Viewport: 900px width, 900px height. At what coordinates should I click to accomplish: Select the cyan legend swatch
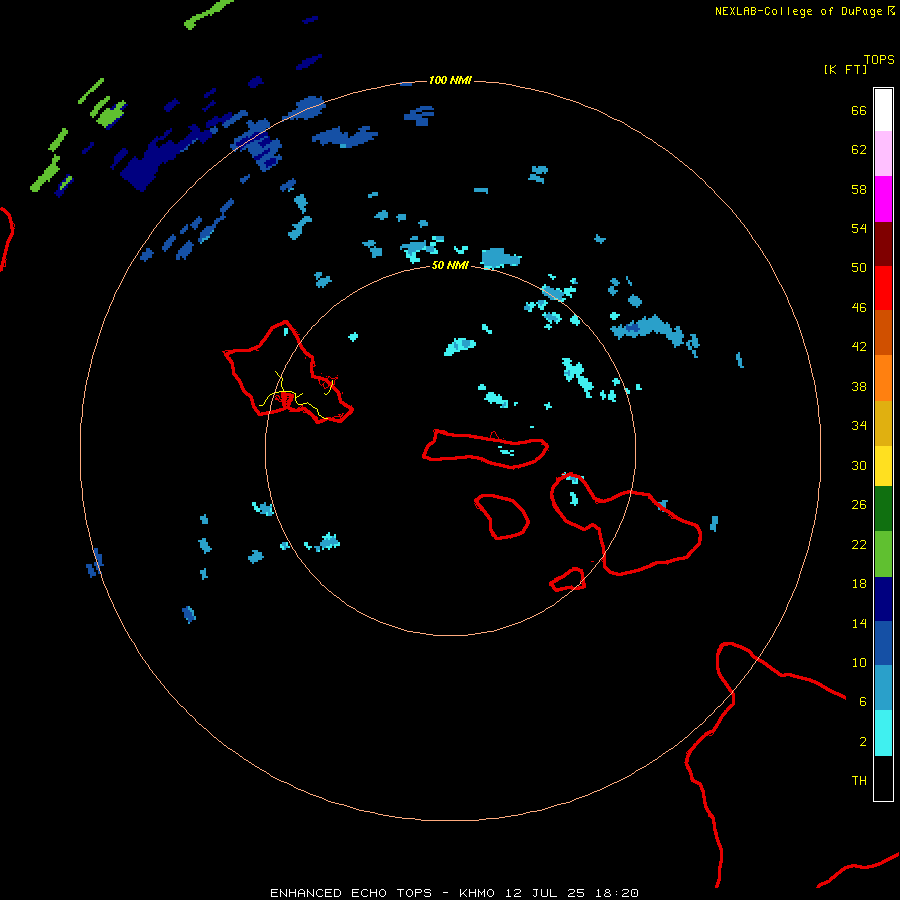pyautogui.click(x=883, y=733)
